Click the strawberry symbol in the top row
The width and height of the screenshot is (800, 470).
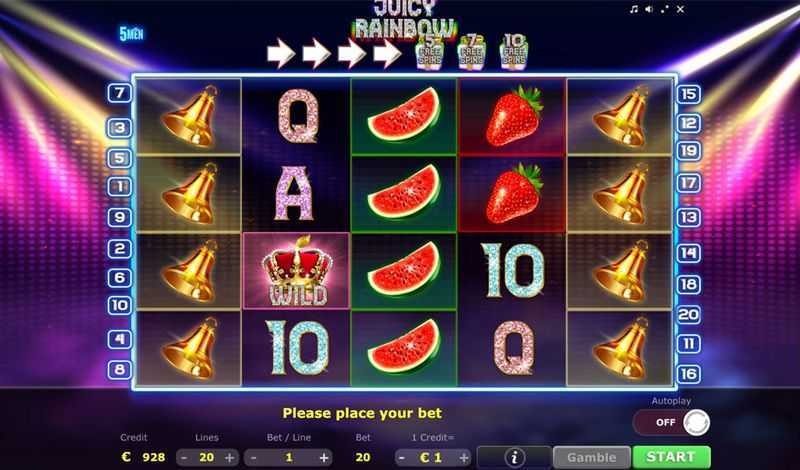(513, 116)
